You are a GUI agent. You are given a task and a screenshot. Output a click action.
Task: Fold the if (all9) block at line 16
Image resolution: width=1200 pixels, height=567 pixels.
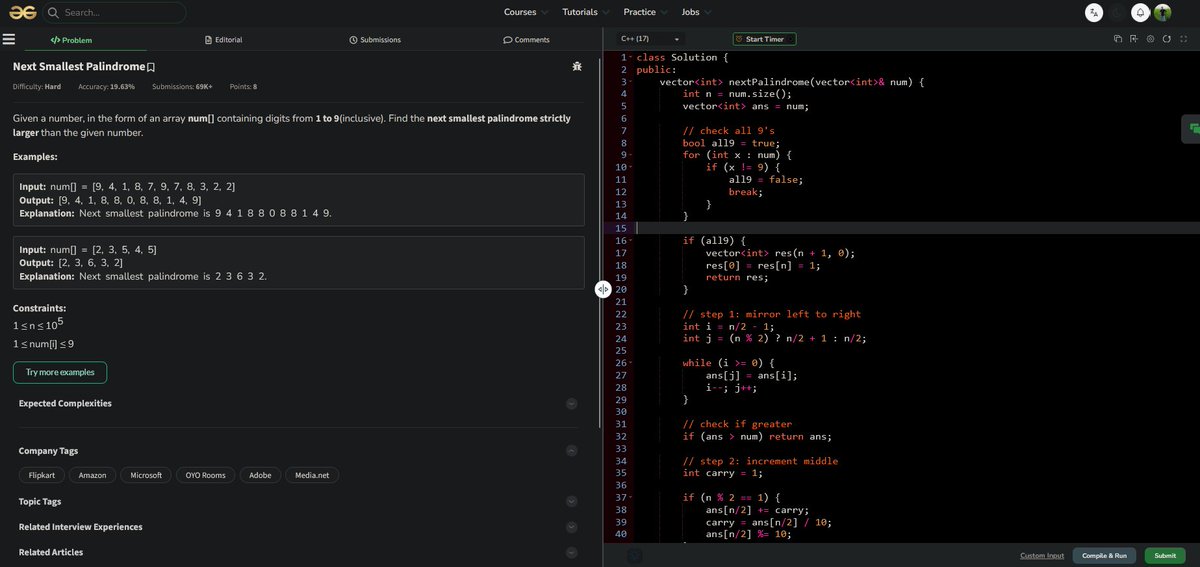click(x=631, y=241)
